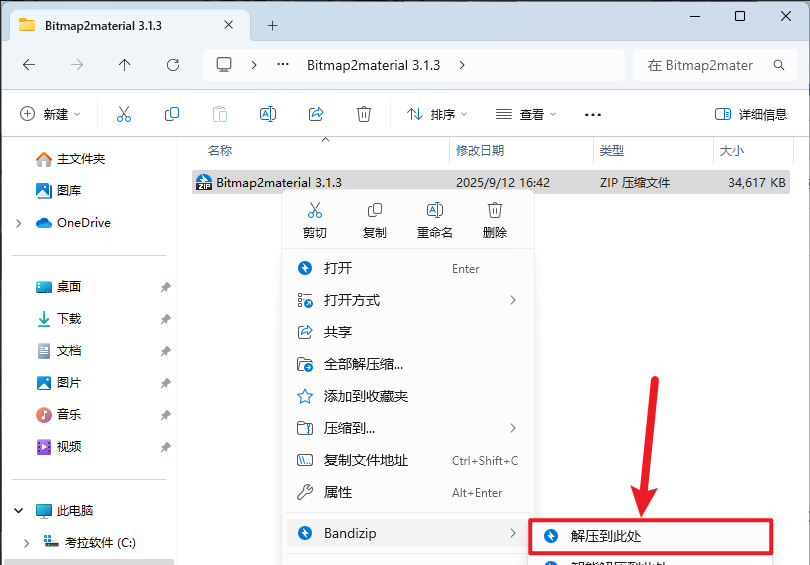Viewport: 810px width, 565px height.
Task: Choose 复制文件地址 in the context menu
Action: 408,460
